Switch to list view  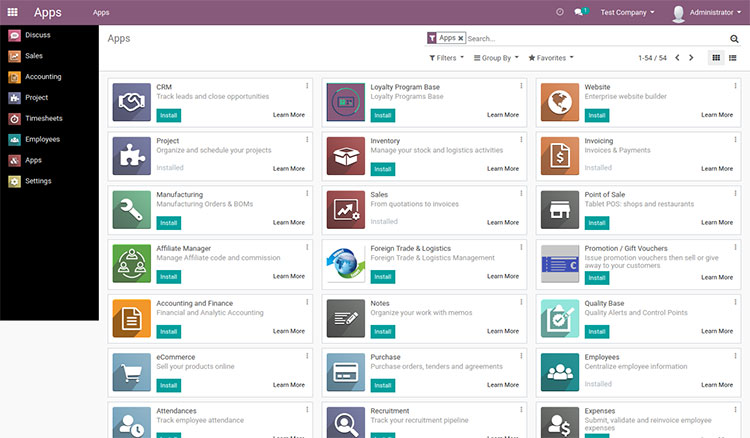733,58
